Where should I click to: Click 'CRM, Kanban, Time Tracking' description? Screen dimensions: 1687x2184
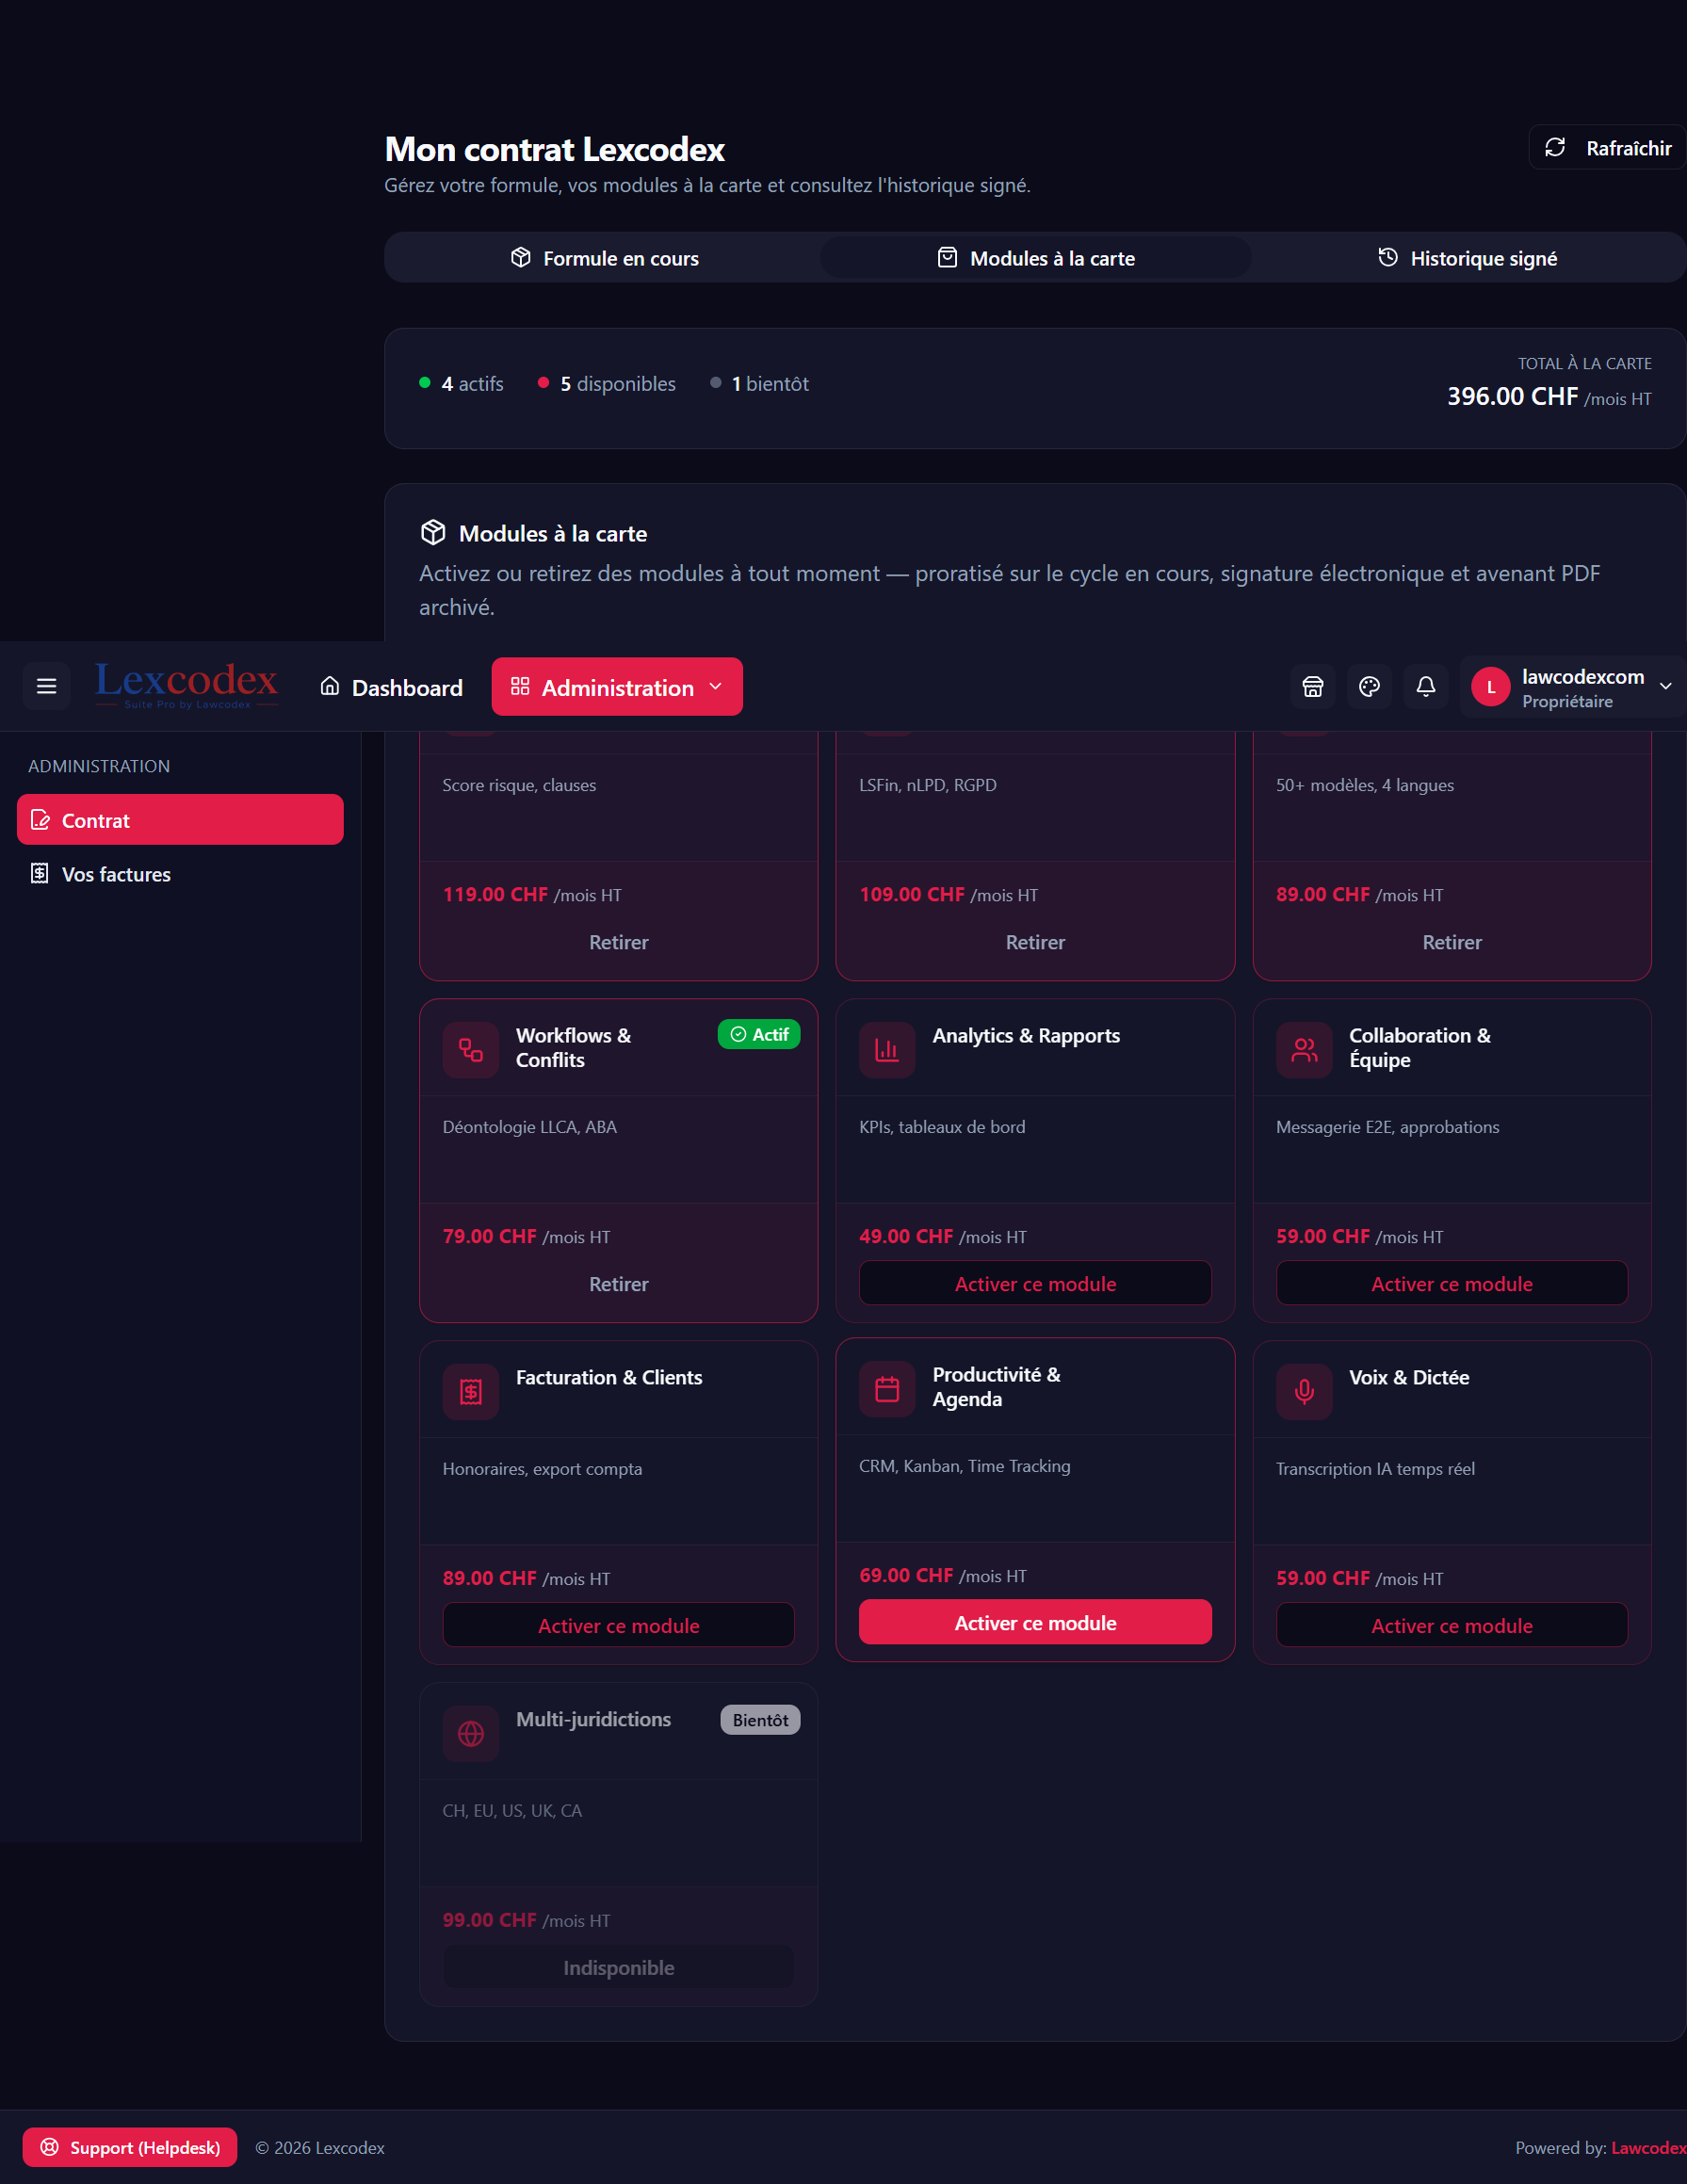(x=964, y=1466)
